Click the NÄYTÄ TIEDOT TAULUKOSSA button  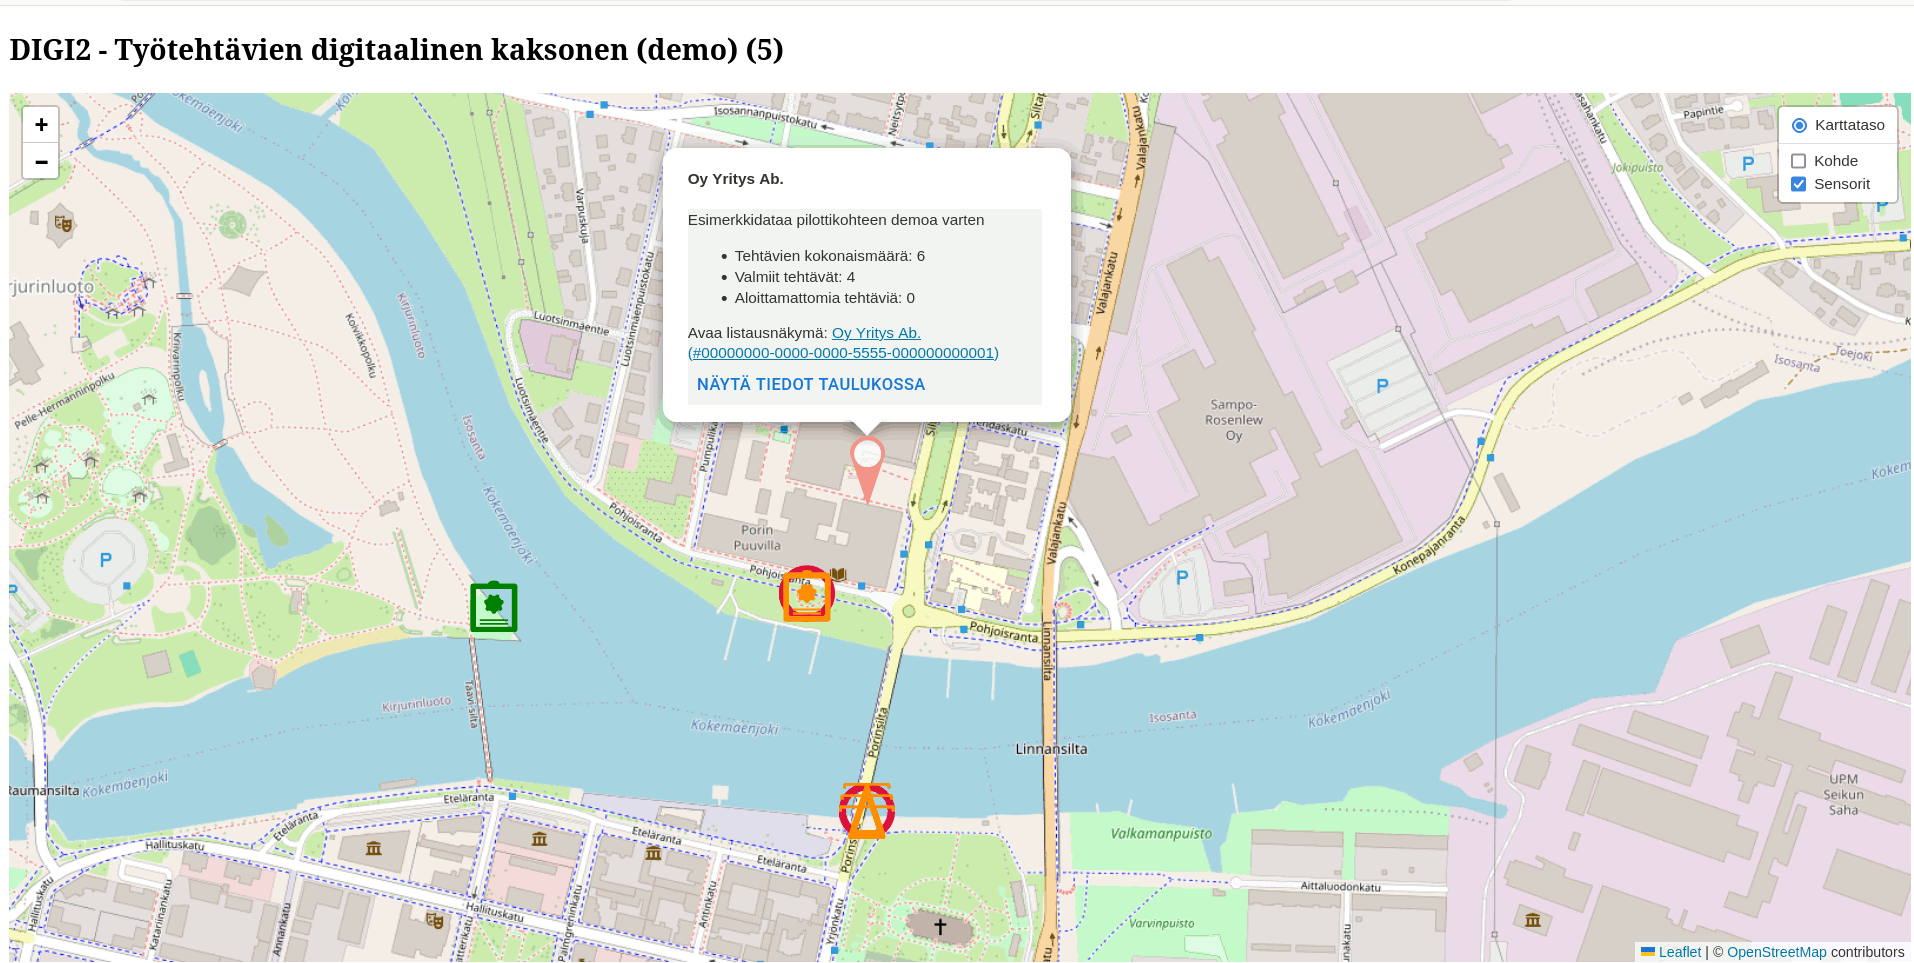(810, 384)
